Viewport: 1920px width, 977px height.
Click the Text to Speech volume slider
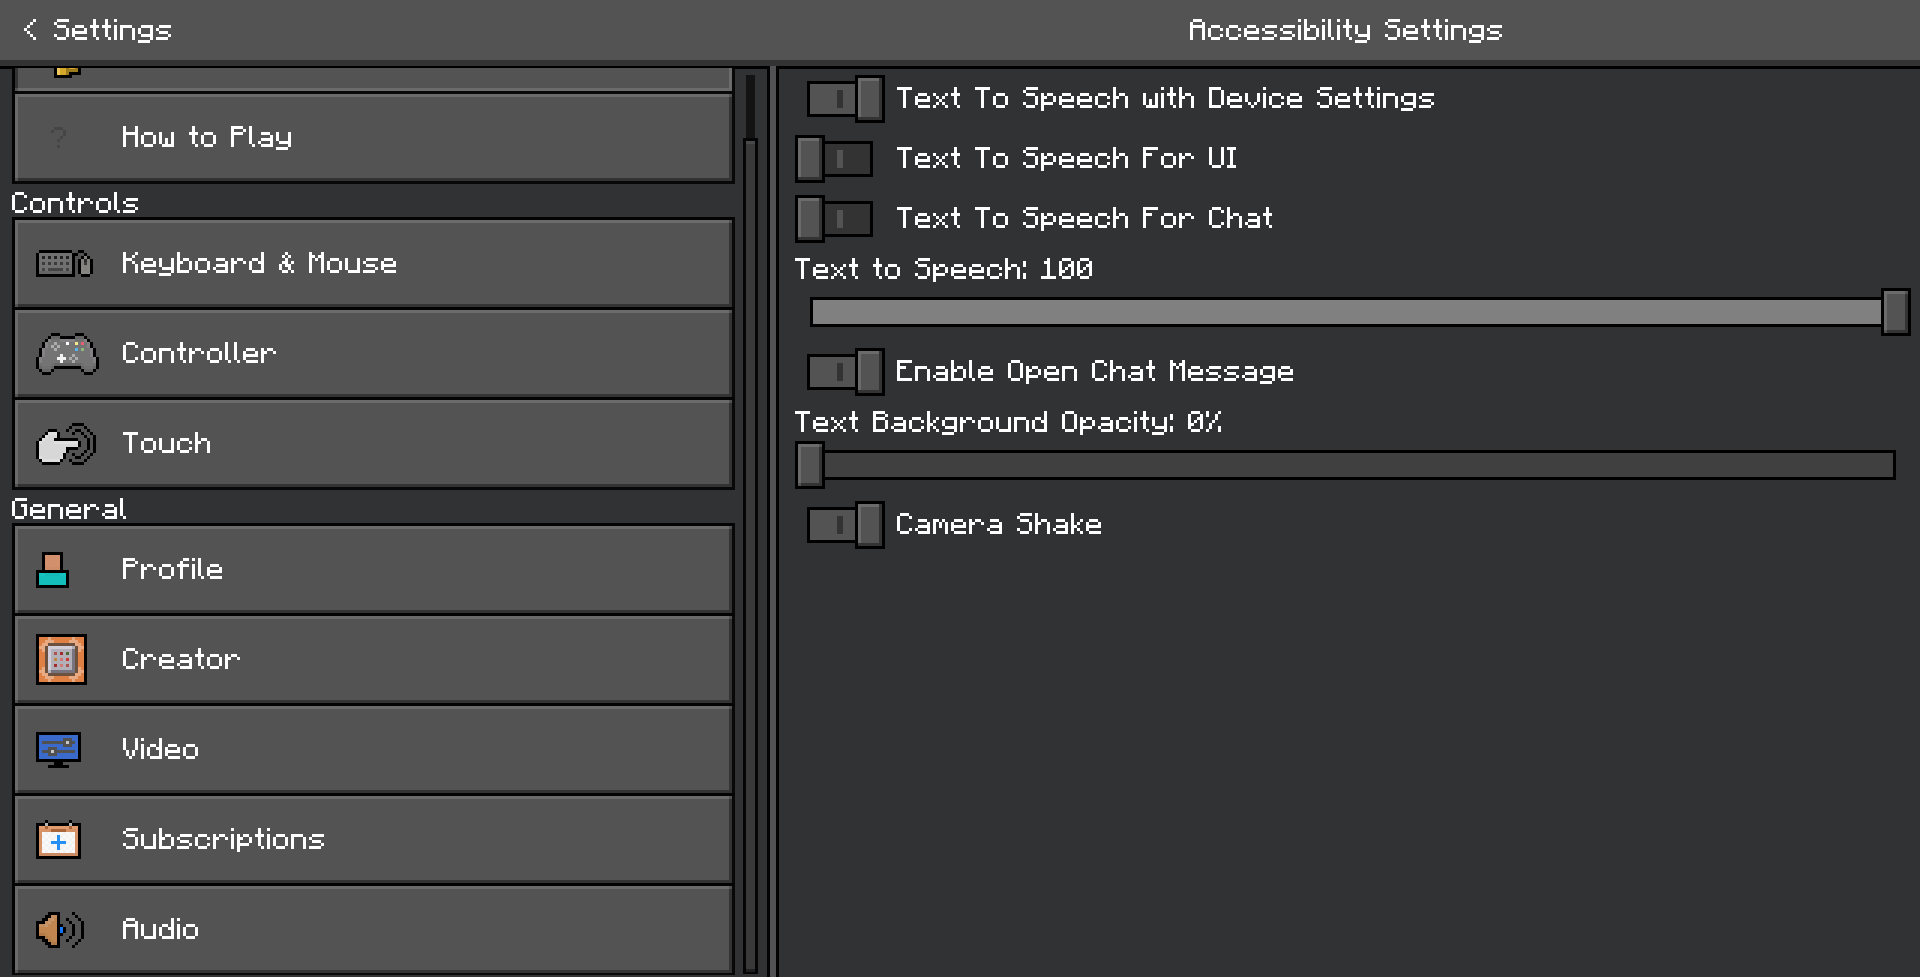[x=1350, y=313]
